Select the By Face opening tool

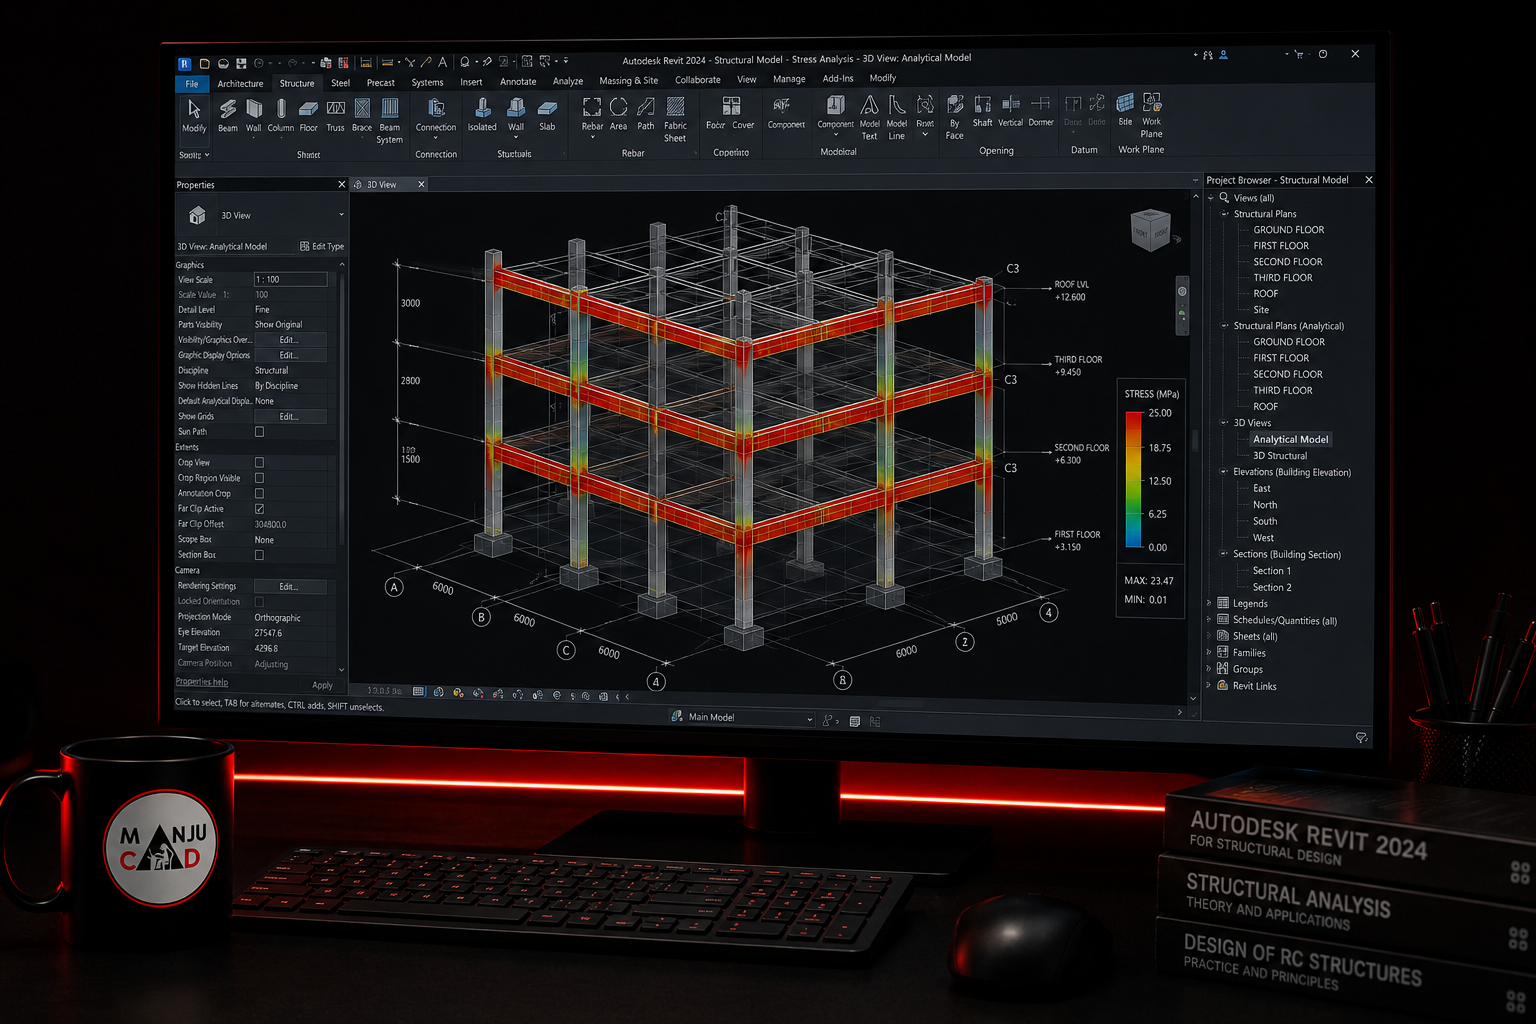point(955,117)
